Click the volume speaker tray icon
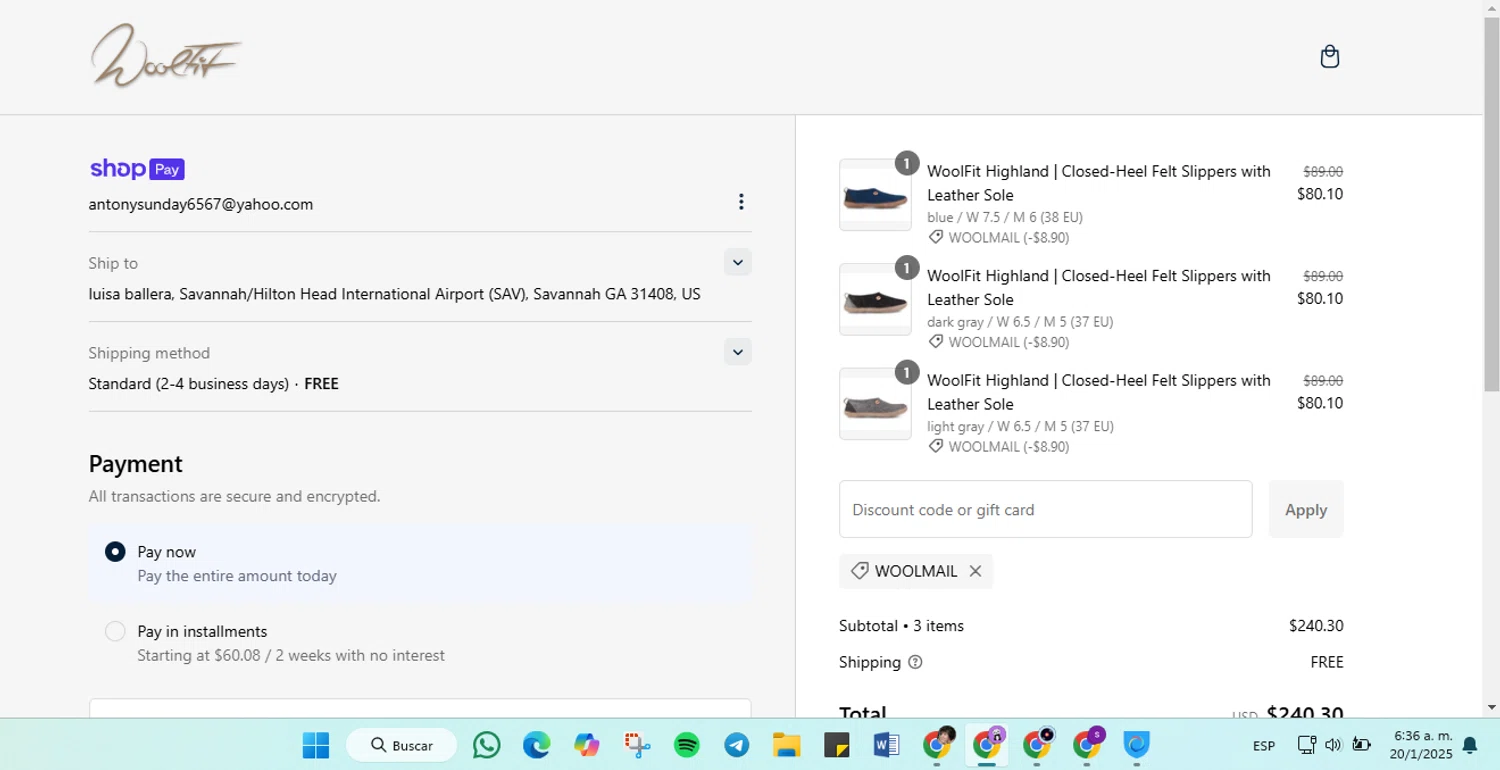Screen dimensions: 1500x770 [1333, 744]
